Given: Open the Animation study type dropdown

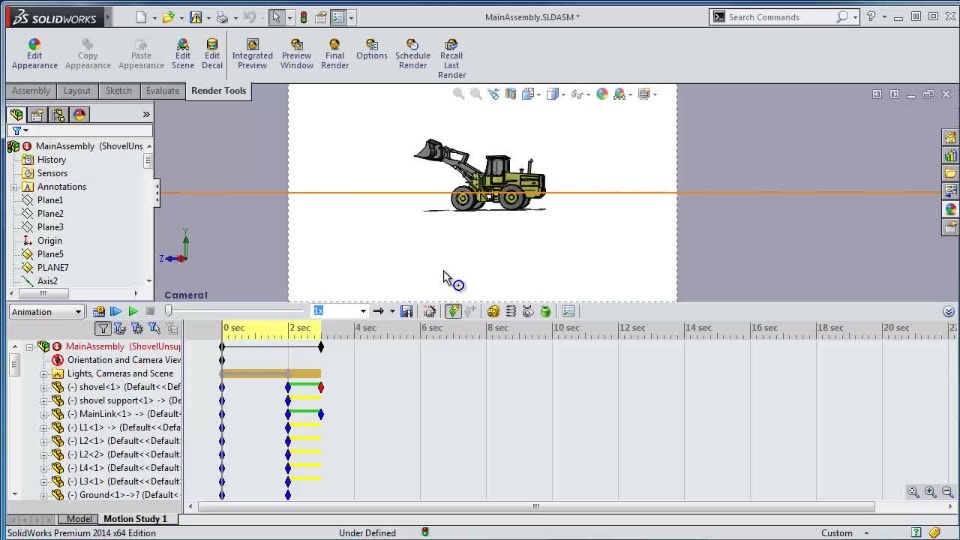Looking at the screenshot, I should (x=47, y=312).
